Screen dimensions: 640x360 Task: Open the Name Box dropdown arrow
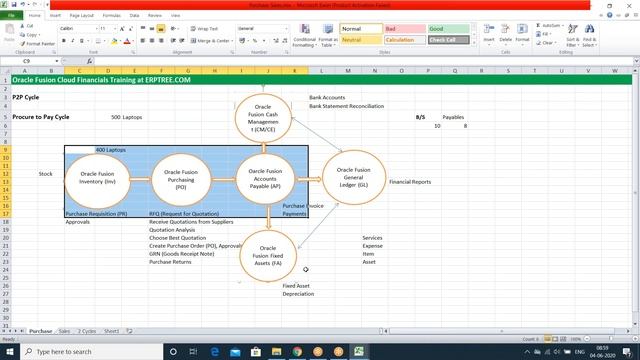tap(57, 61)
